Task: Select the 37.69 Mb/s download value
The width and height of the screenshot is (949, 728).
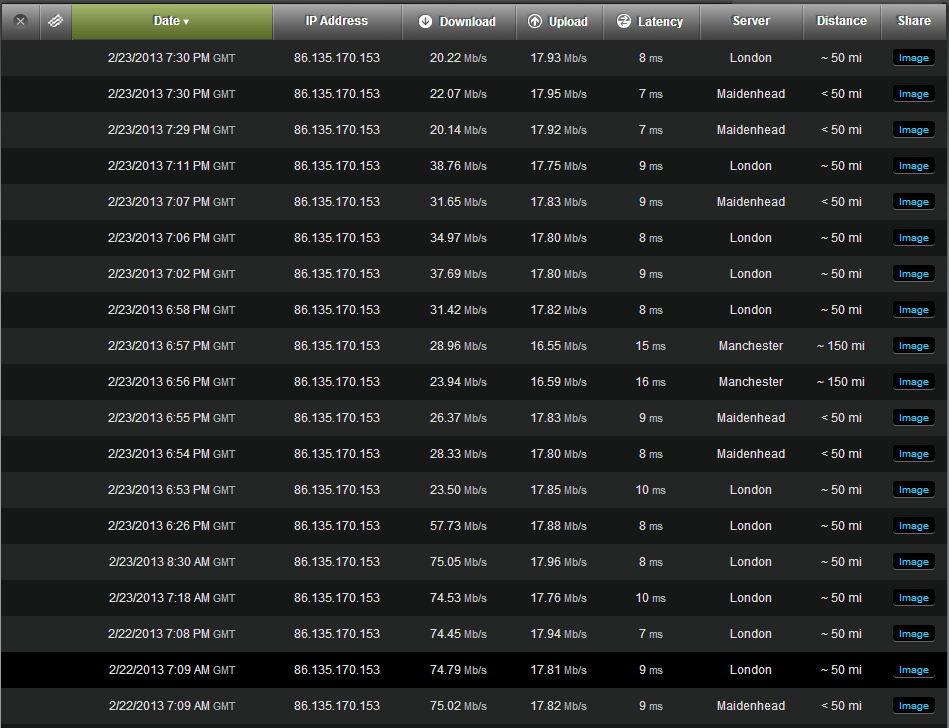Action: tap(458, 274)
